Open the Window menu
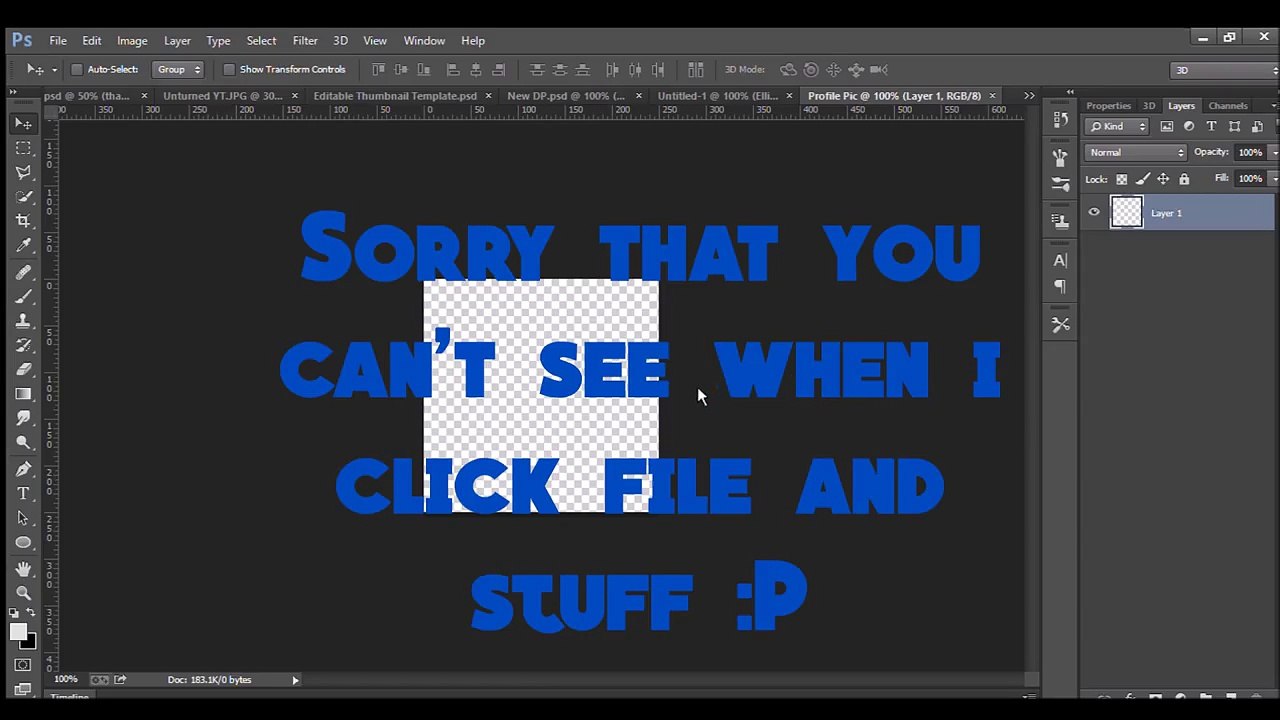Screen dimensions: 1280x720 click(x=424, y=41)
